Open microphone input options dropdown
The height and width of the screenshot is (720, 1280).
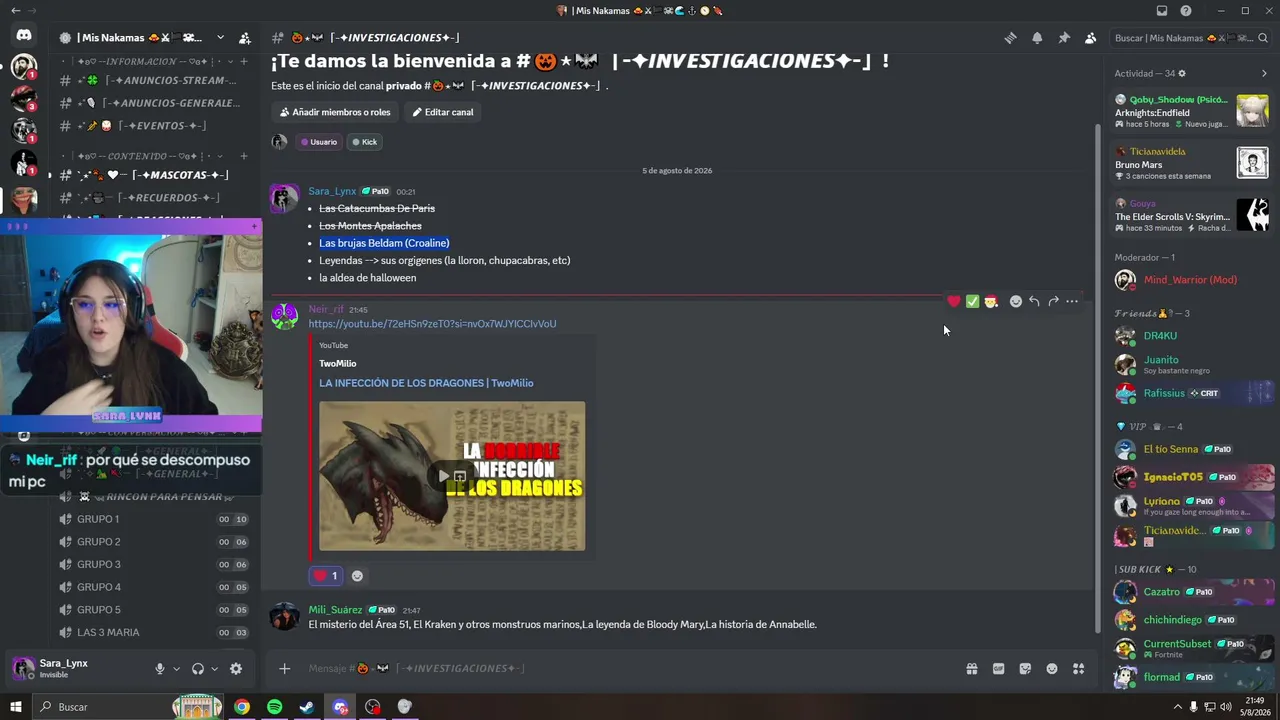point(177,669)
